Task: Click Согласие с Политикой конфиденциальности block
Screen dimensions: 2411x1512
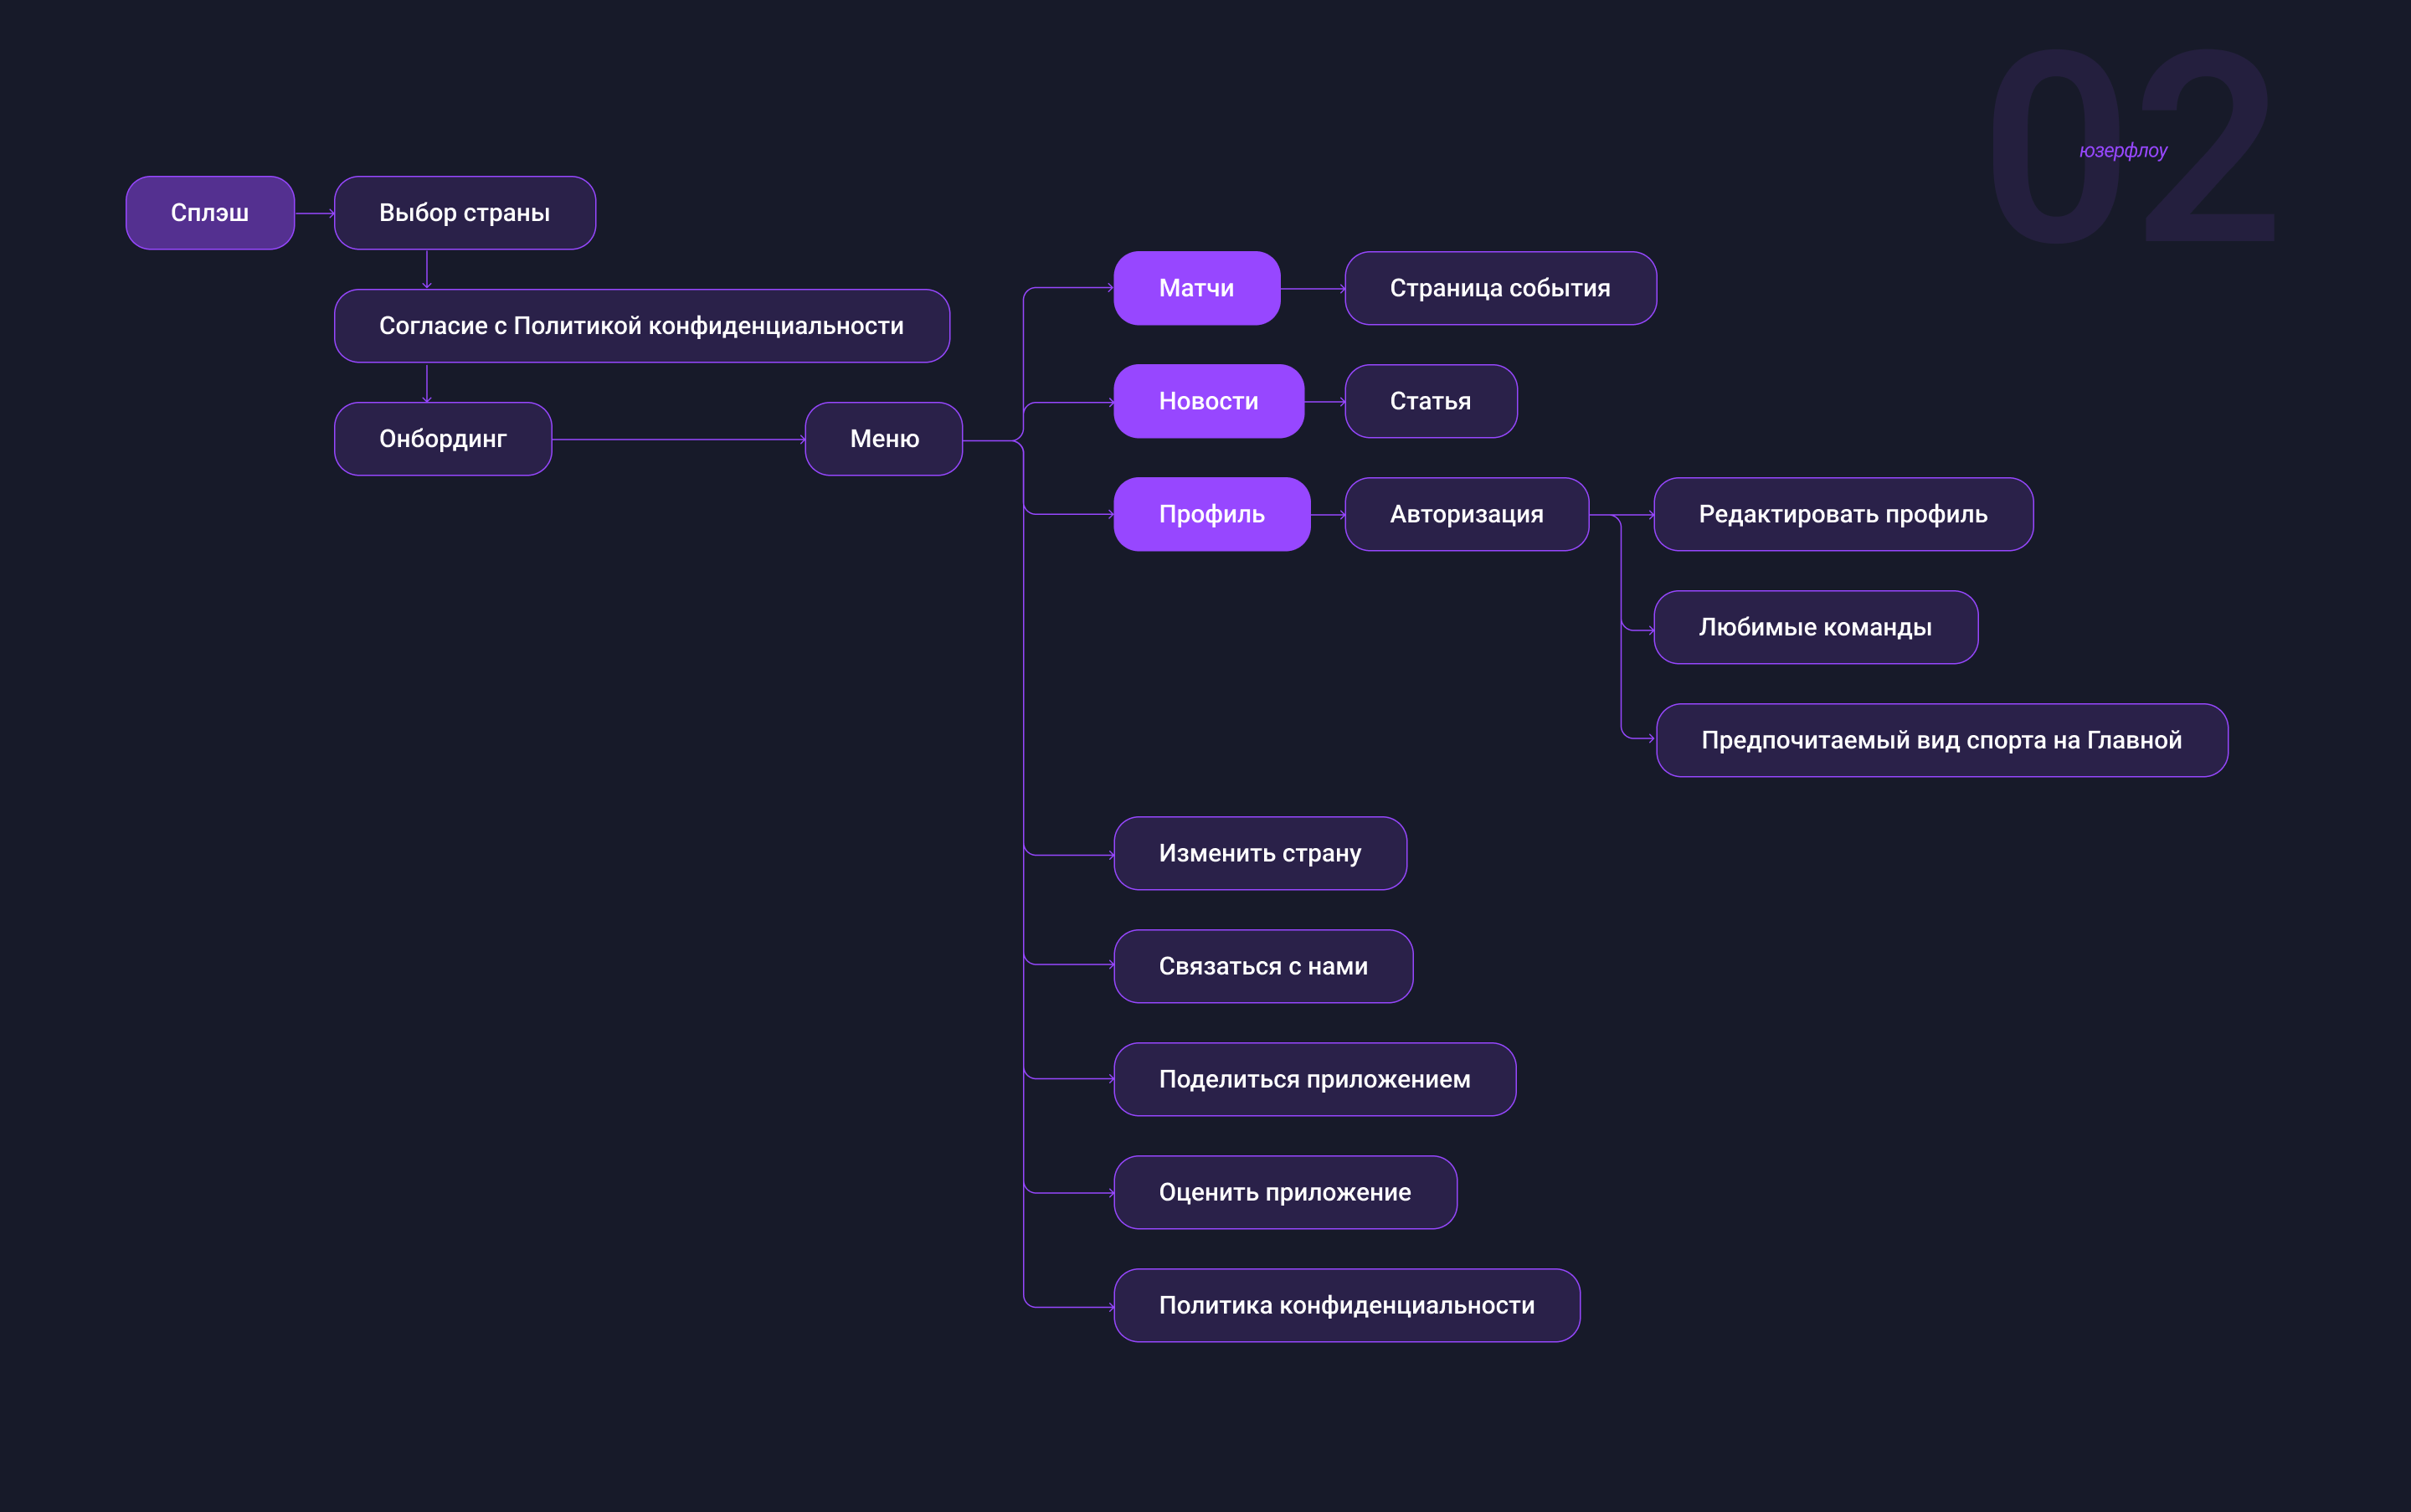Action: 641,326
